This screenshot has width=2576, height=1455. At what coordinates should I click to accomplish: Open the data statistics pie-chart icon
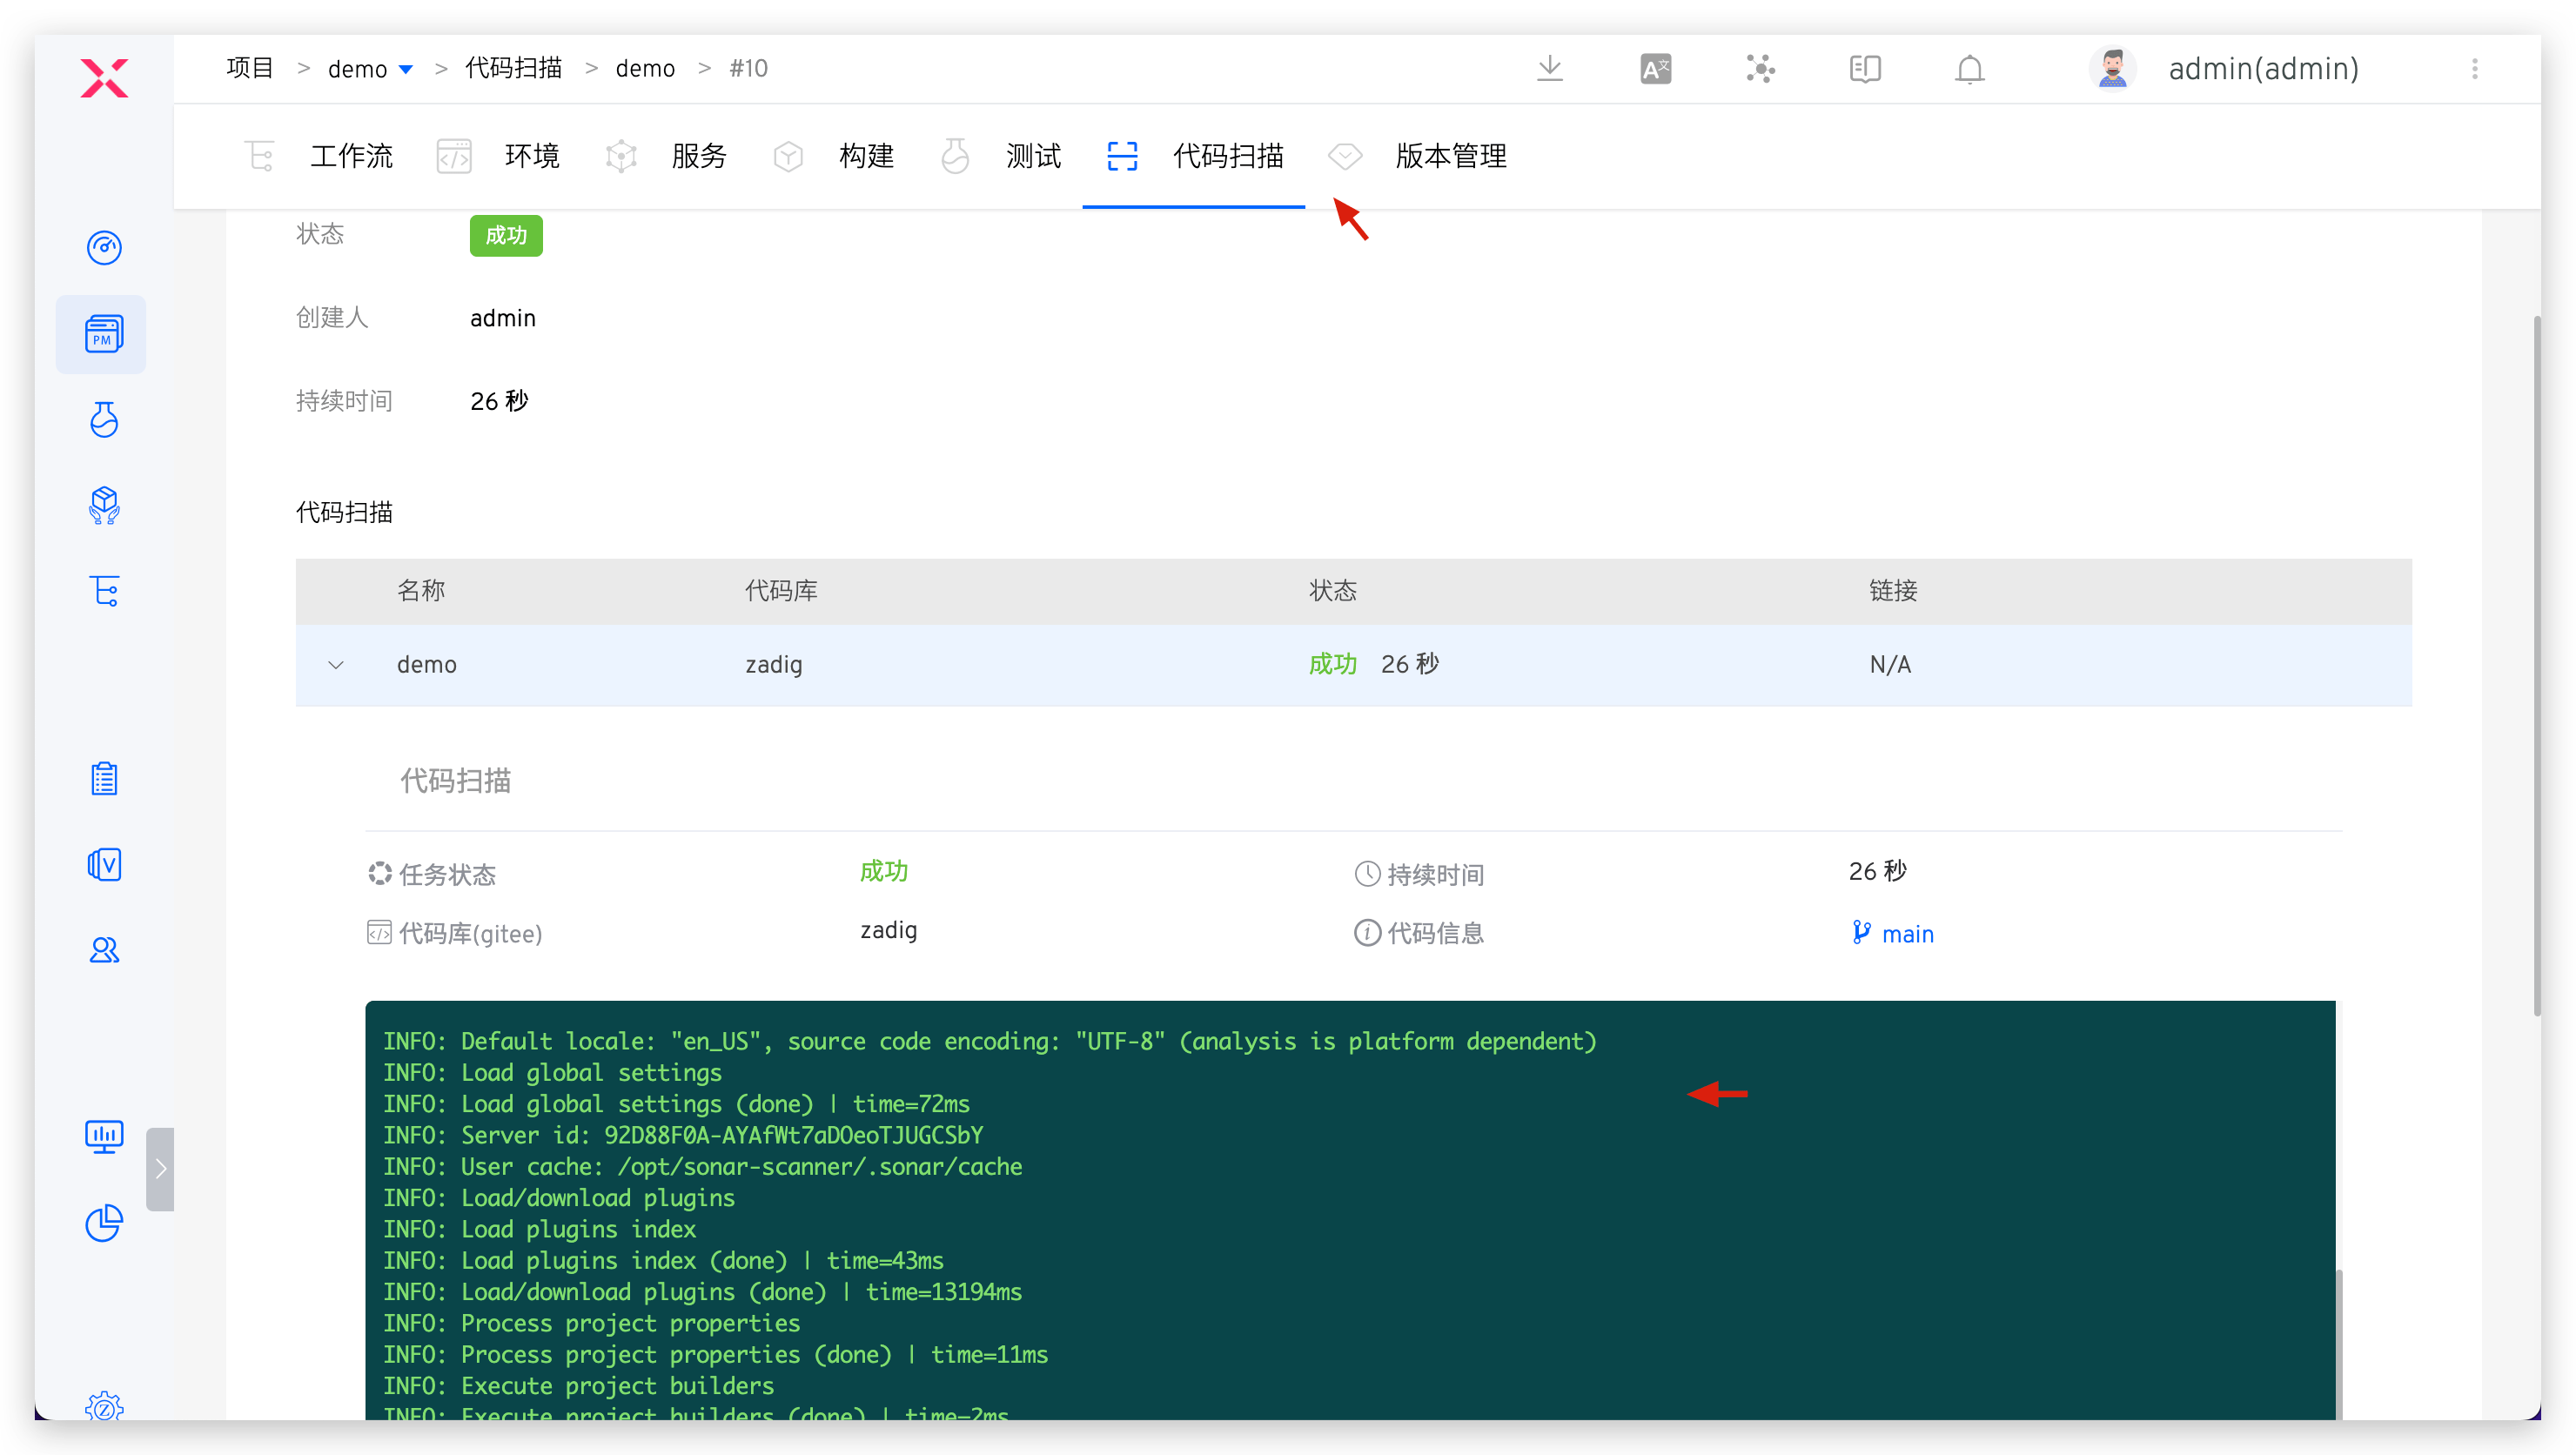click(104, 1222)
